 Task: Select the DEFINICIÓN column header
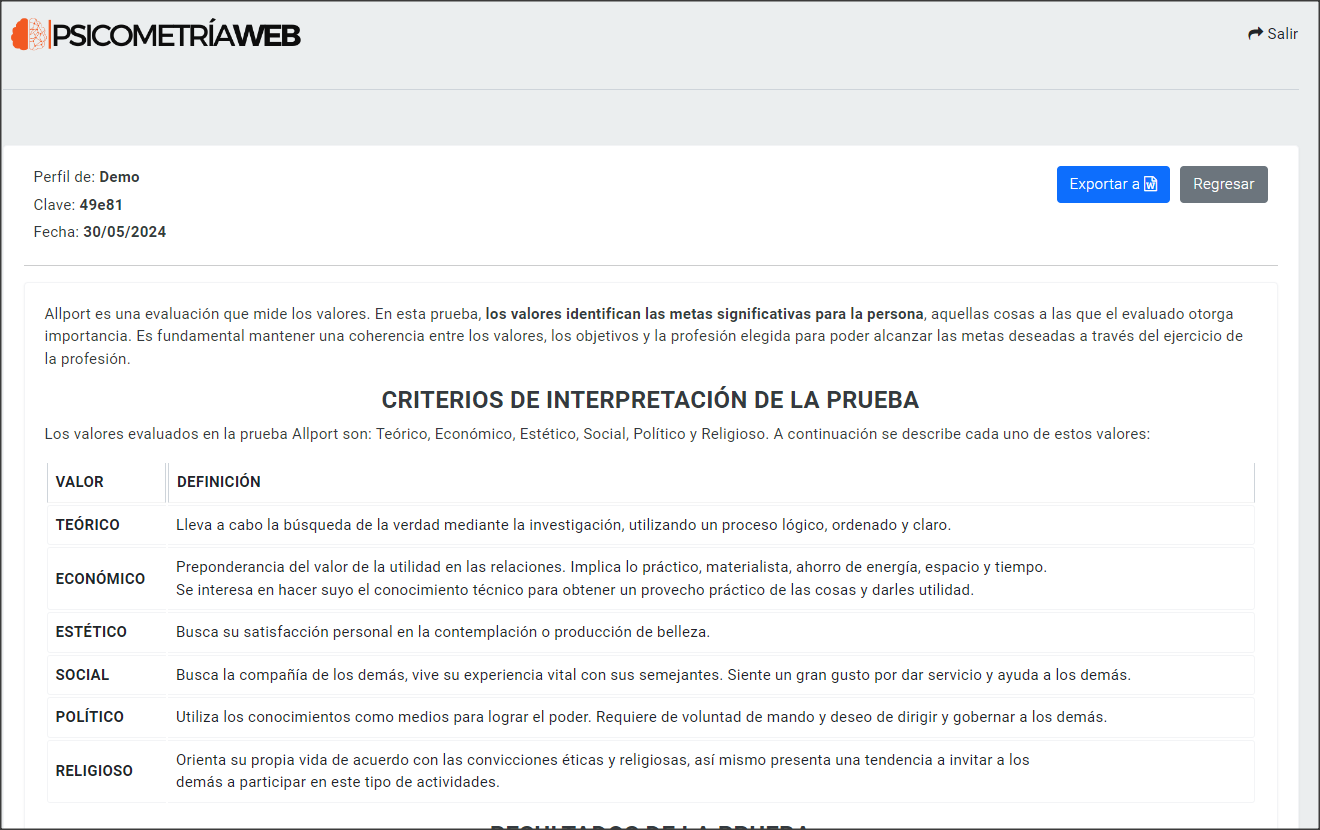219,482
